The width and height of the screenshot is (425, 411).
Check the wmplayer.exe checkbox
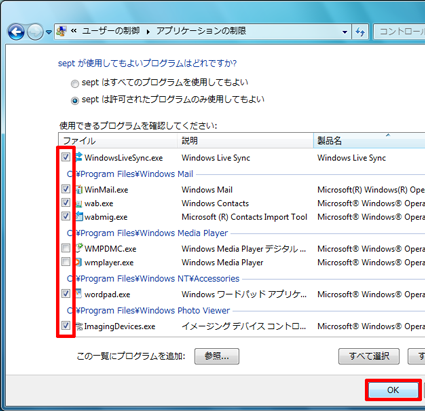click(66, 262)
